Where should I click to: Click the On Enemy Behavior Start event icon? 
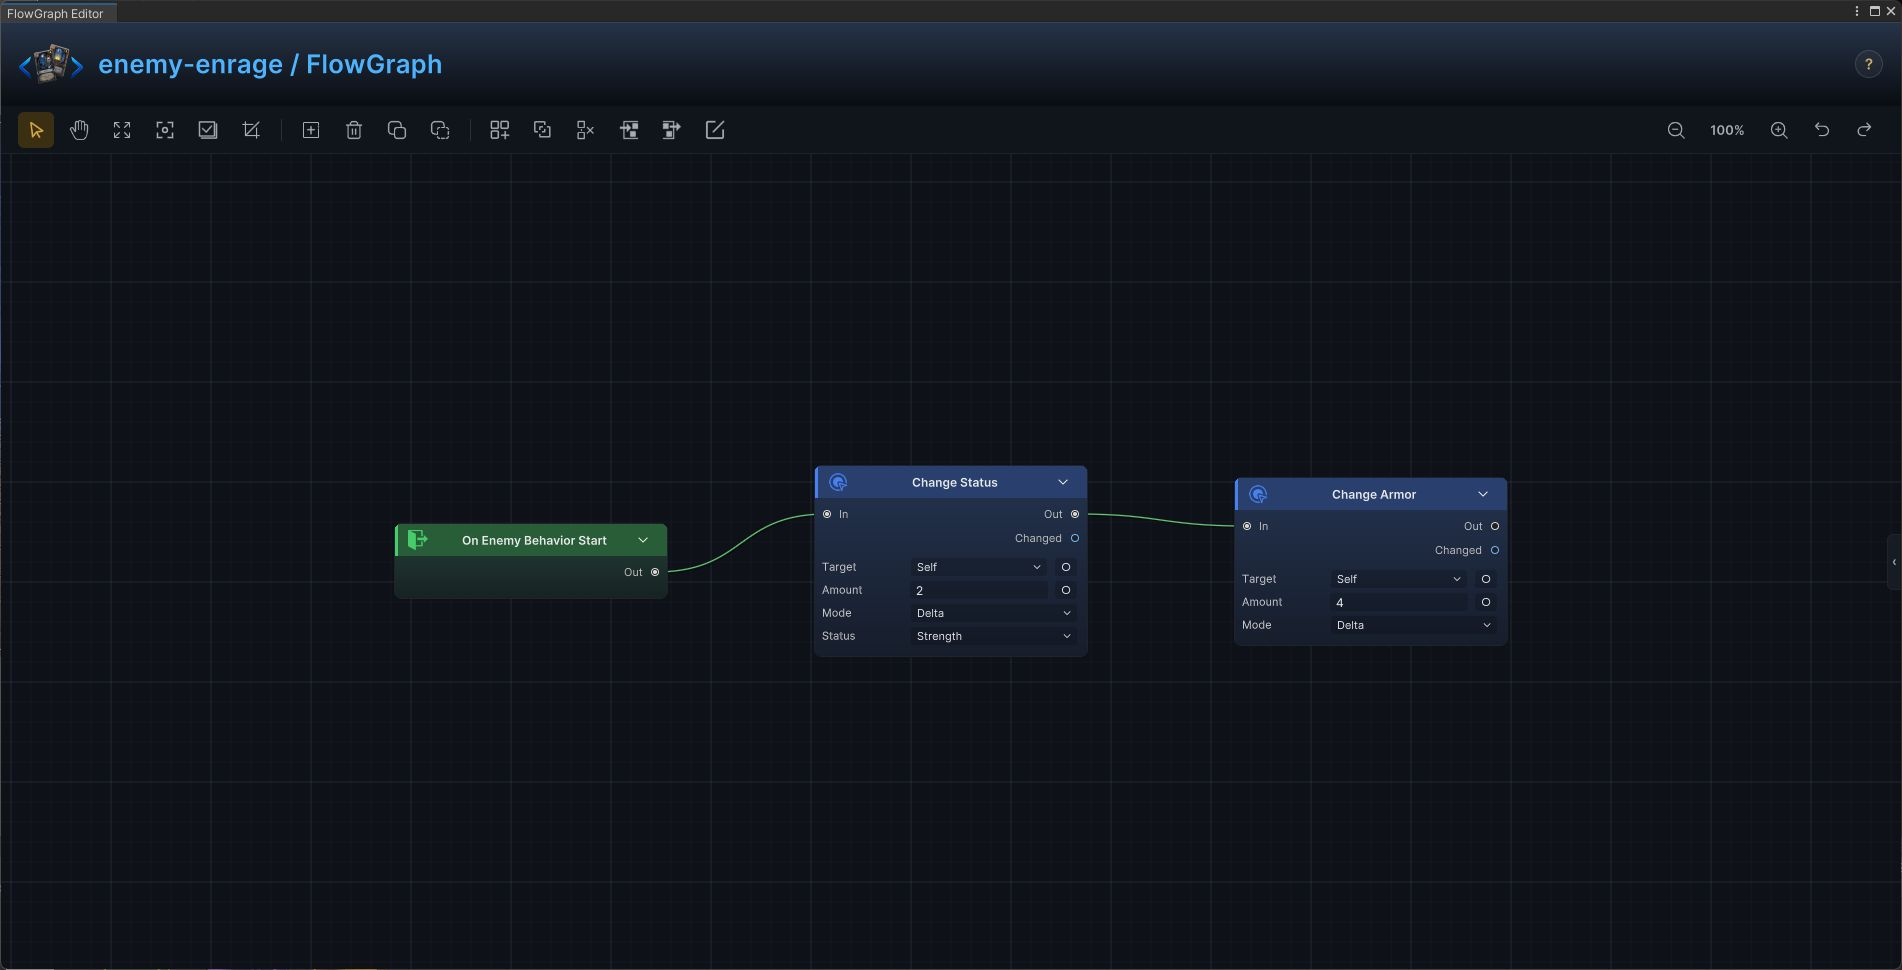[418, 540]
